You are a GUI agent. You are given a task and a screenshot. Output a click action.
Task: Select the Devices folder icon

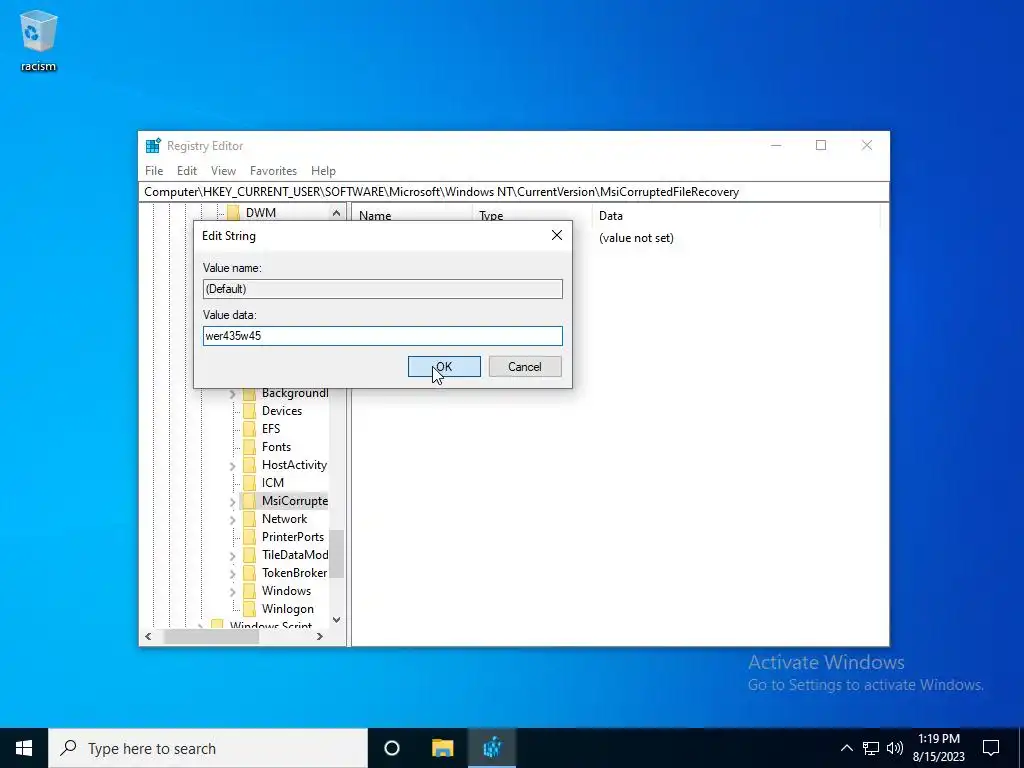coord(249,411)
